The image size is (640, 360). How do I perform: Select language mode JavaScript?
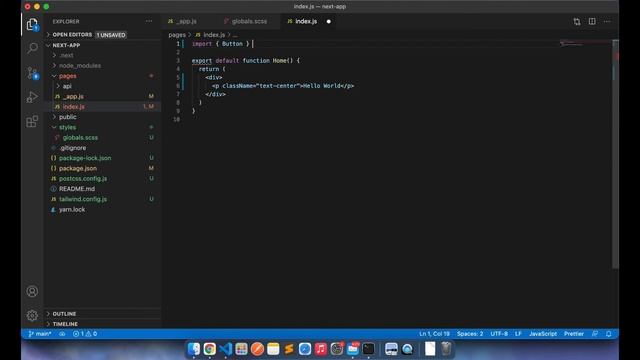click(543, 334)
